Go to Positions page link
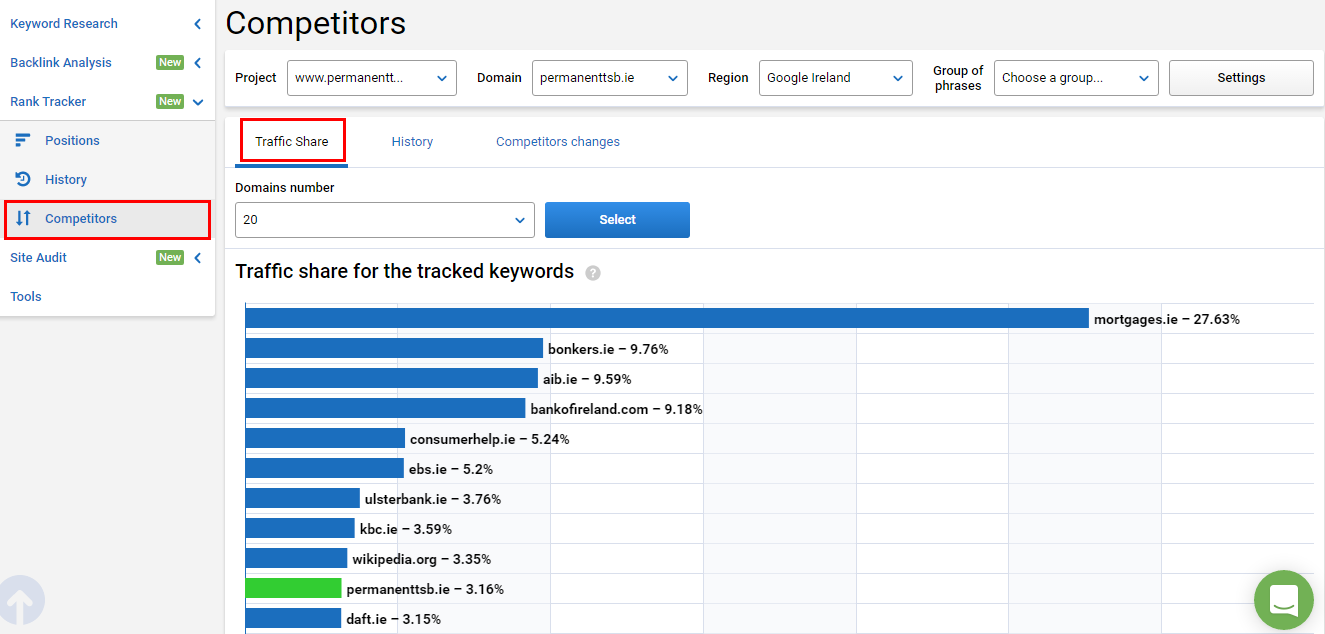 tap(72, 140)
